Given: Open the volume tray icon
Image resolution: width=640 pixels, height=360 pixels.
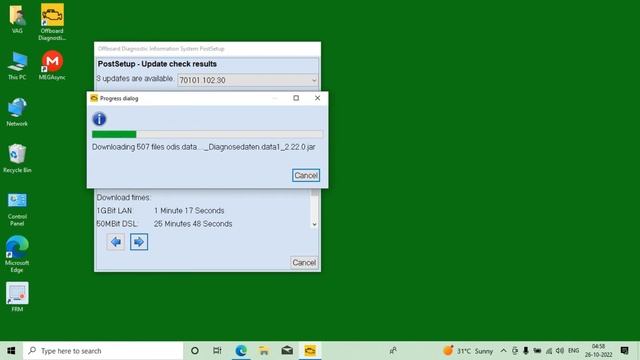Looking at the screenshot, I should click(x=560, y=351).
